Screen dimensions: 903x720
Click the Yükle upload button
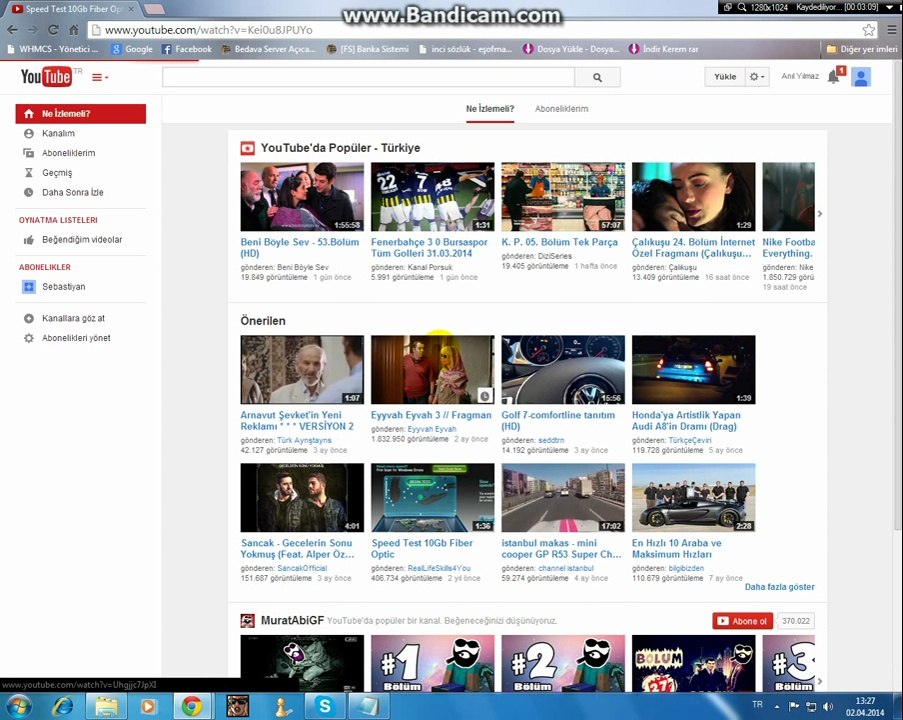coord(724,77)
